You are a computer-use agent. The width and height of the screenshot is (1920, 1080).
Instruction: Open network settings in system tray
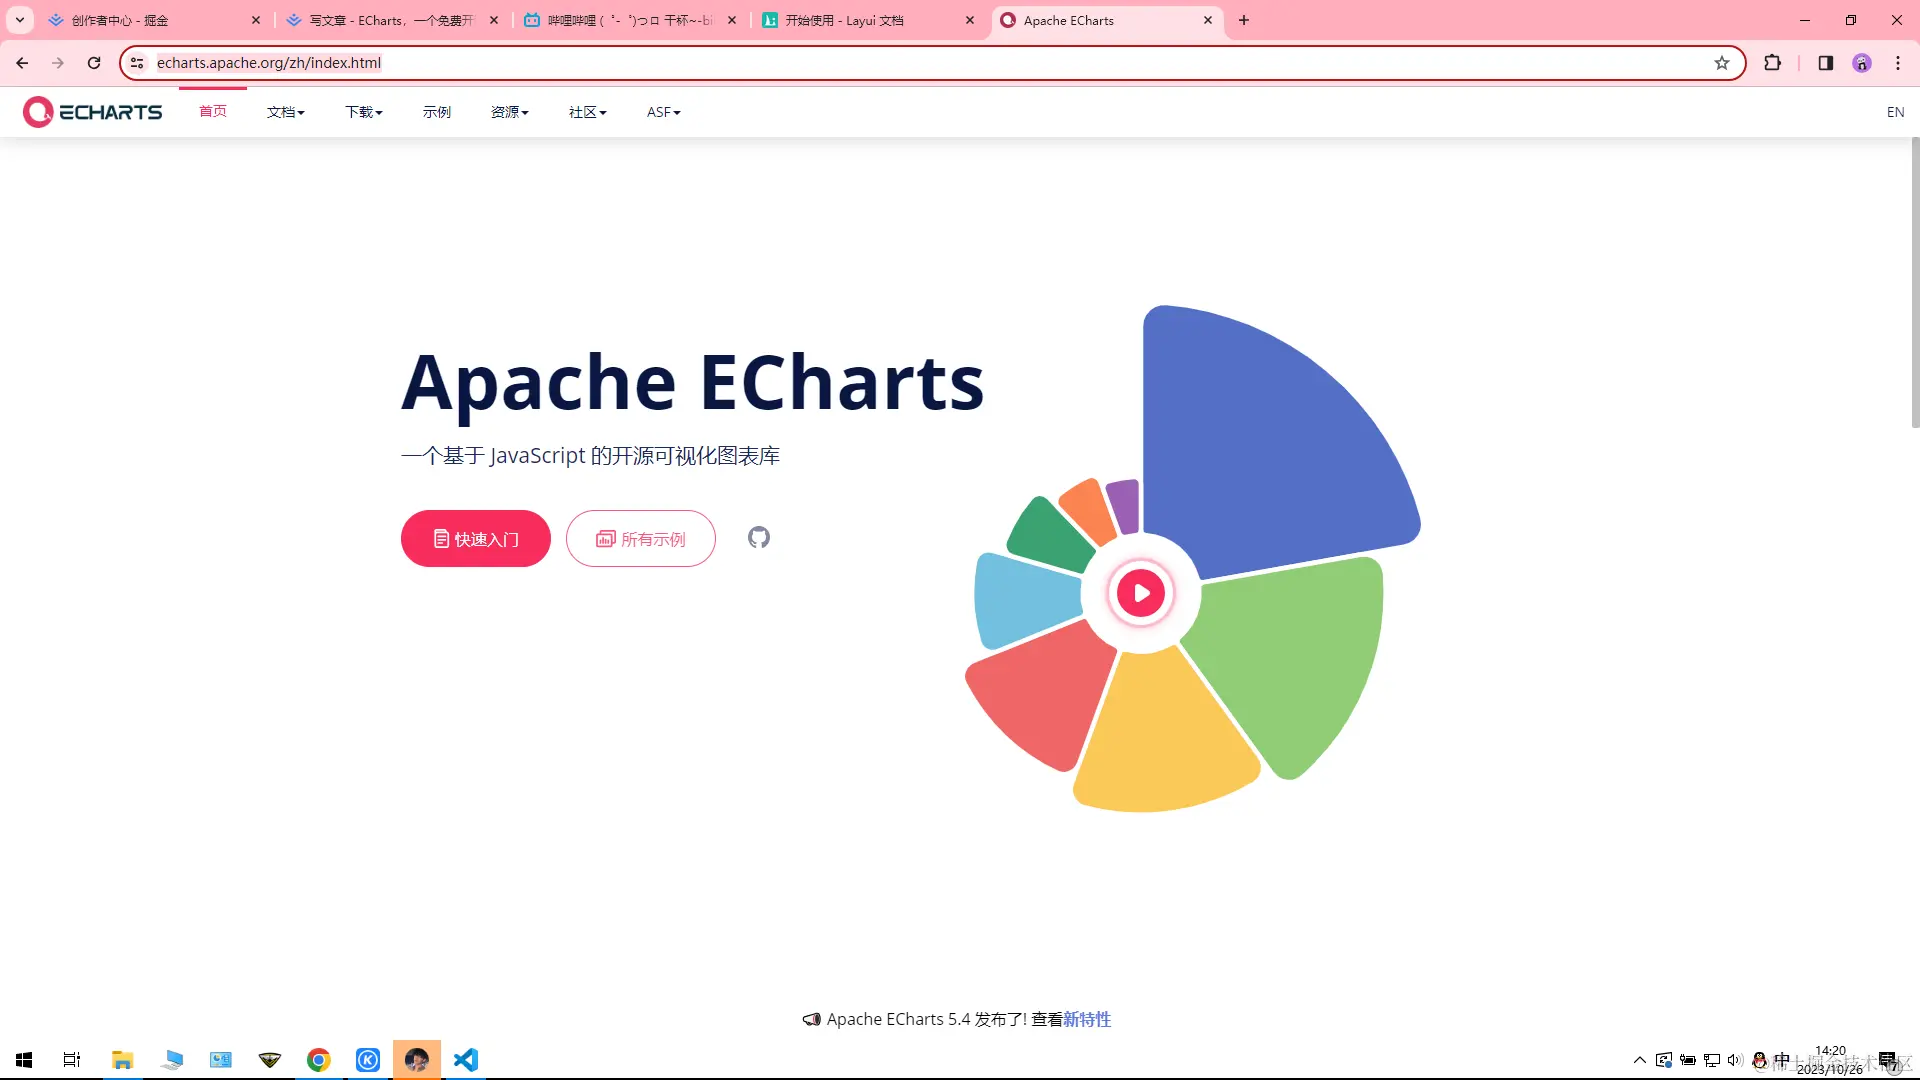1712,1060
